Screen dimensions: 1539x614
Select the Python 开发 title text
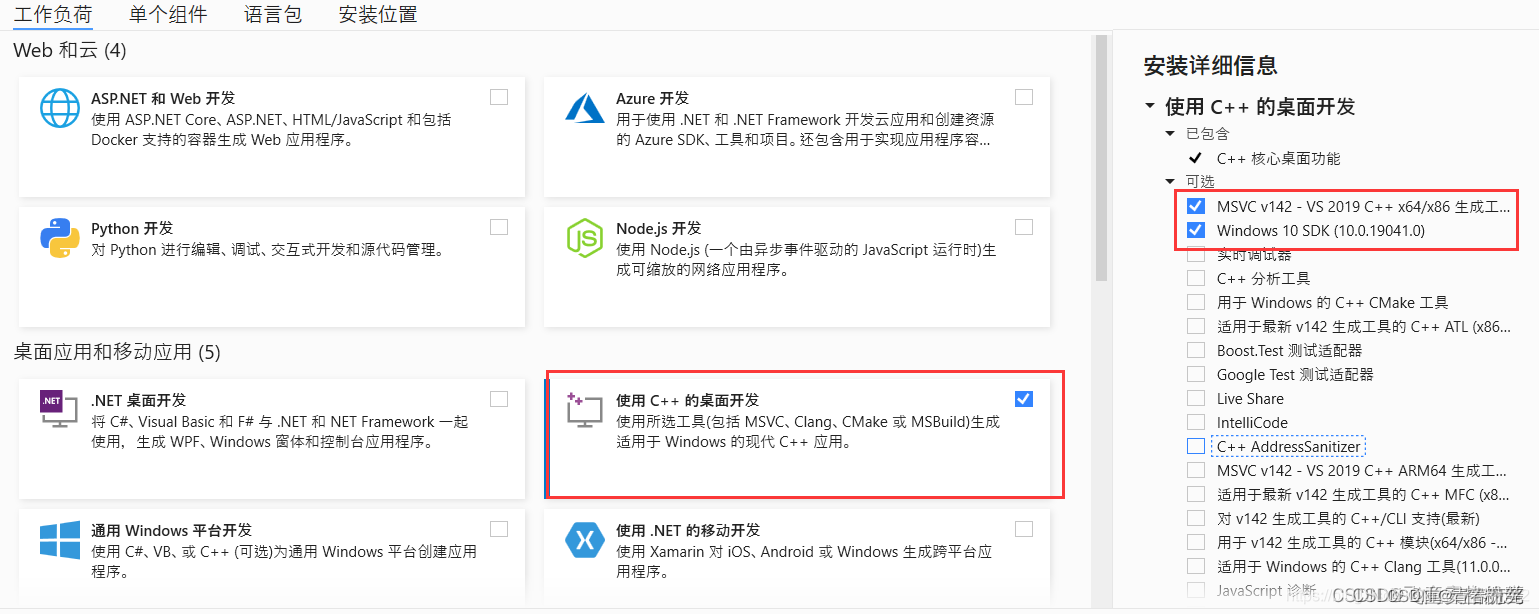click(132, 228)
